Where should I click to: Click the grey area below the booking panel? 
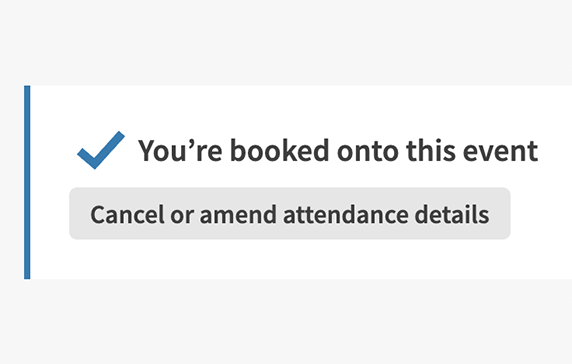click(286, 323)
